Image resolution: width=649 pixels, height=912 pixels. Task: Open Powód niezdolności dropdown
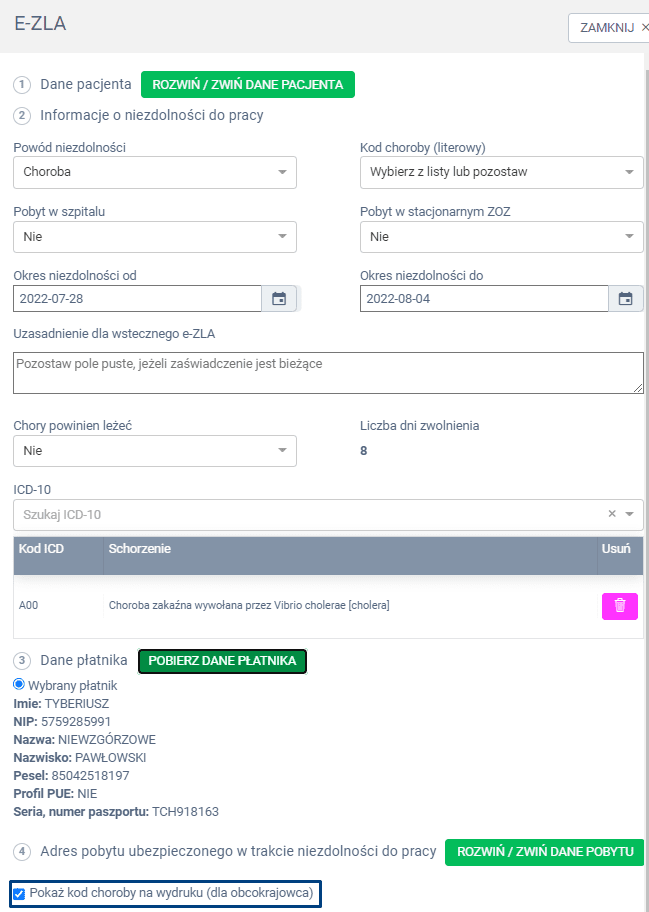click(155, 172)
